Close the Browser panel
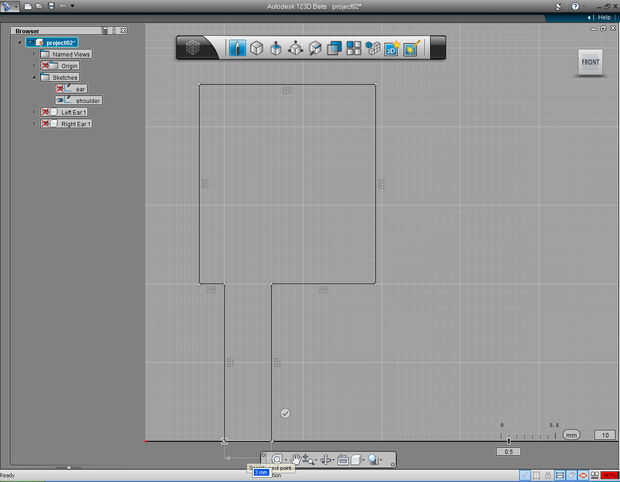Image resolution: width=620 pixels, height=482 pixels. (x=124, y=30)
